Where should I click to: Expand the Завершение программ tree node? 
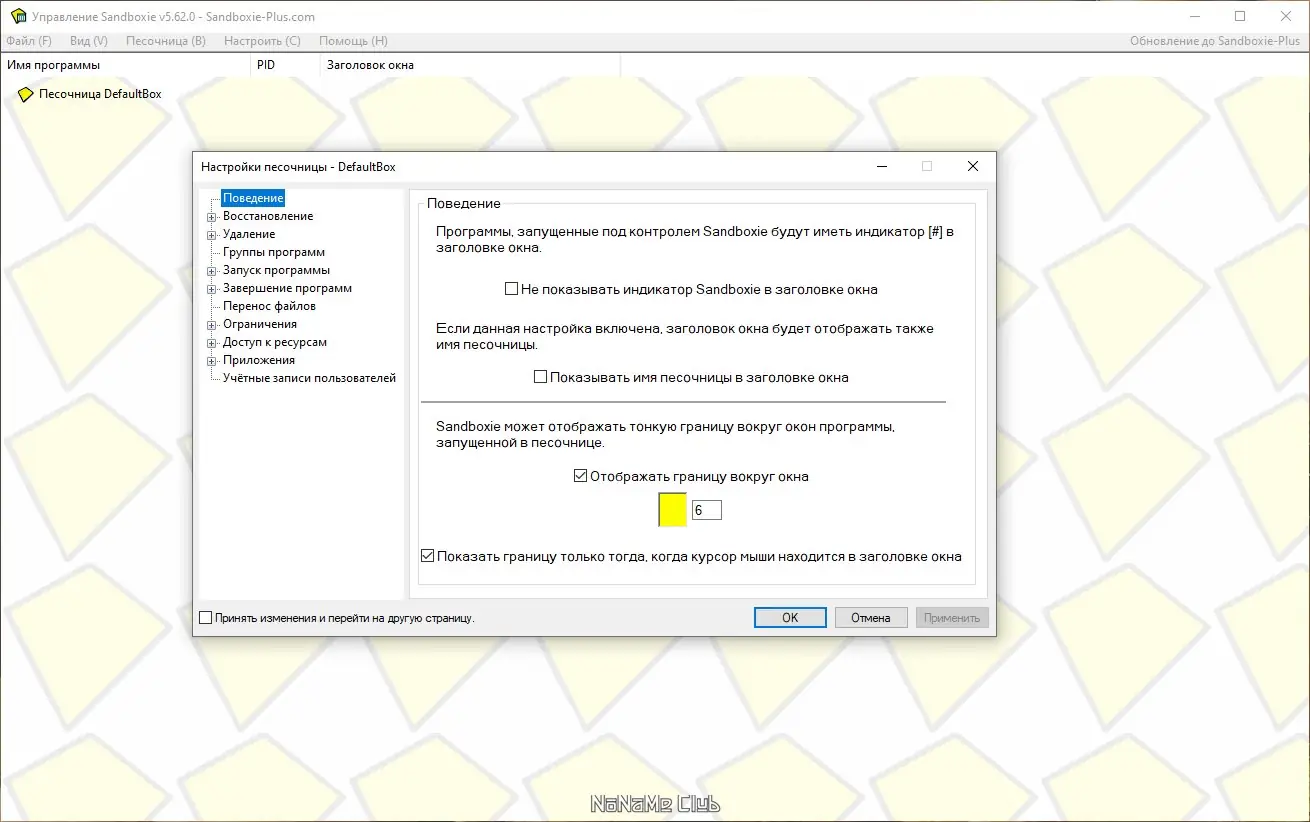[x=212, y=288]
